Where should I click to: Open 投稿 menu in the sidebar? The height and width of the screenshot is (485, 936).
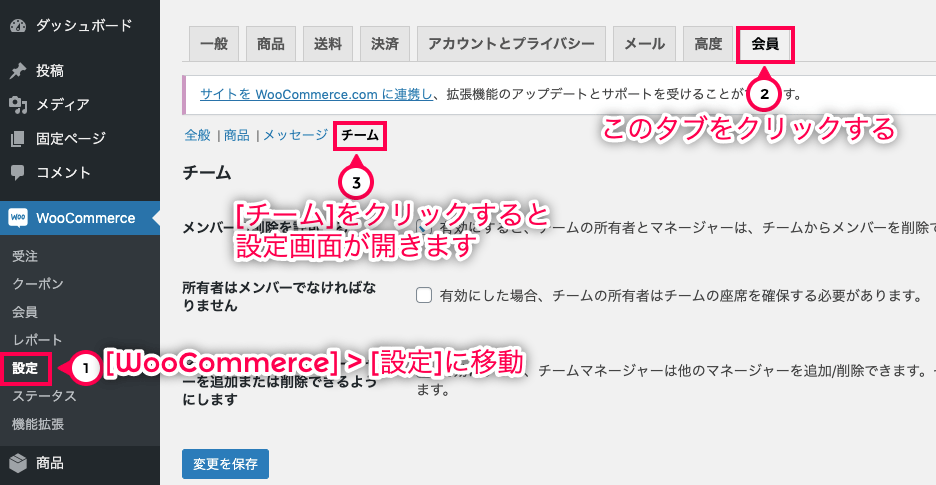pos(50,70)
